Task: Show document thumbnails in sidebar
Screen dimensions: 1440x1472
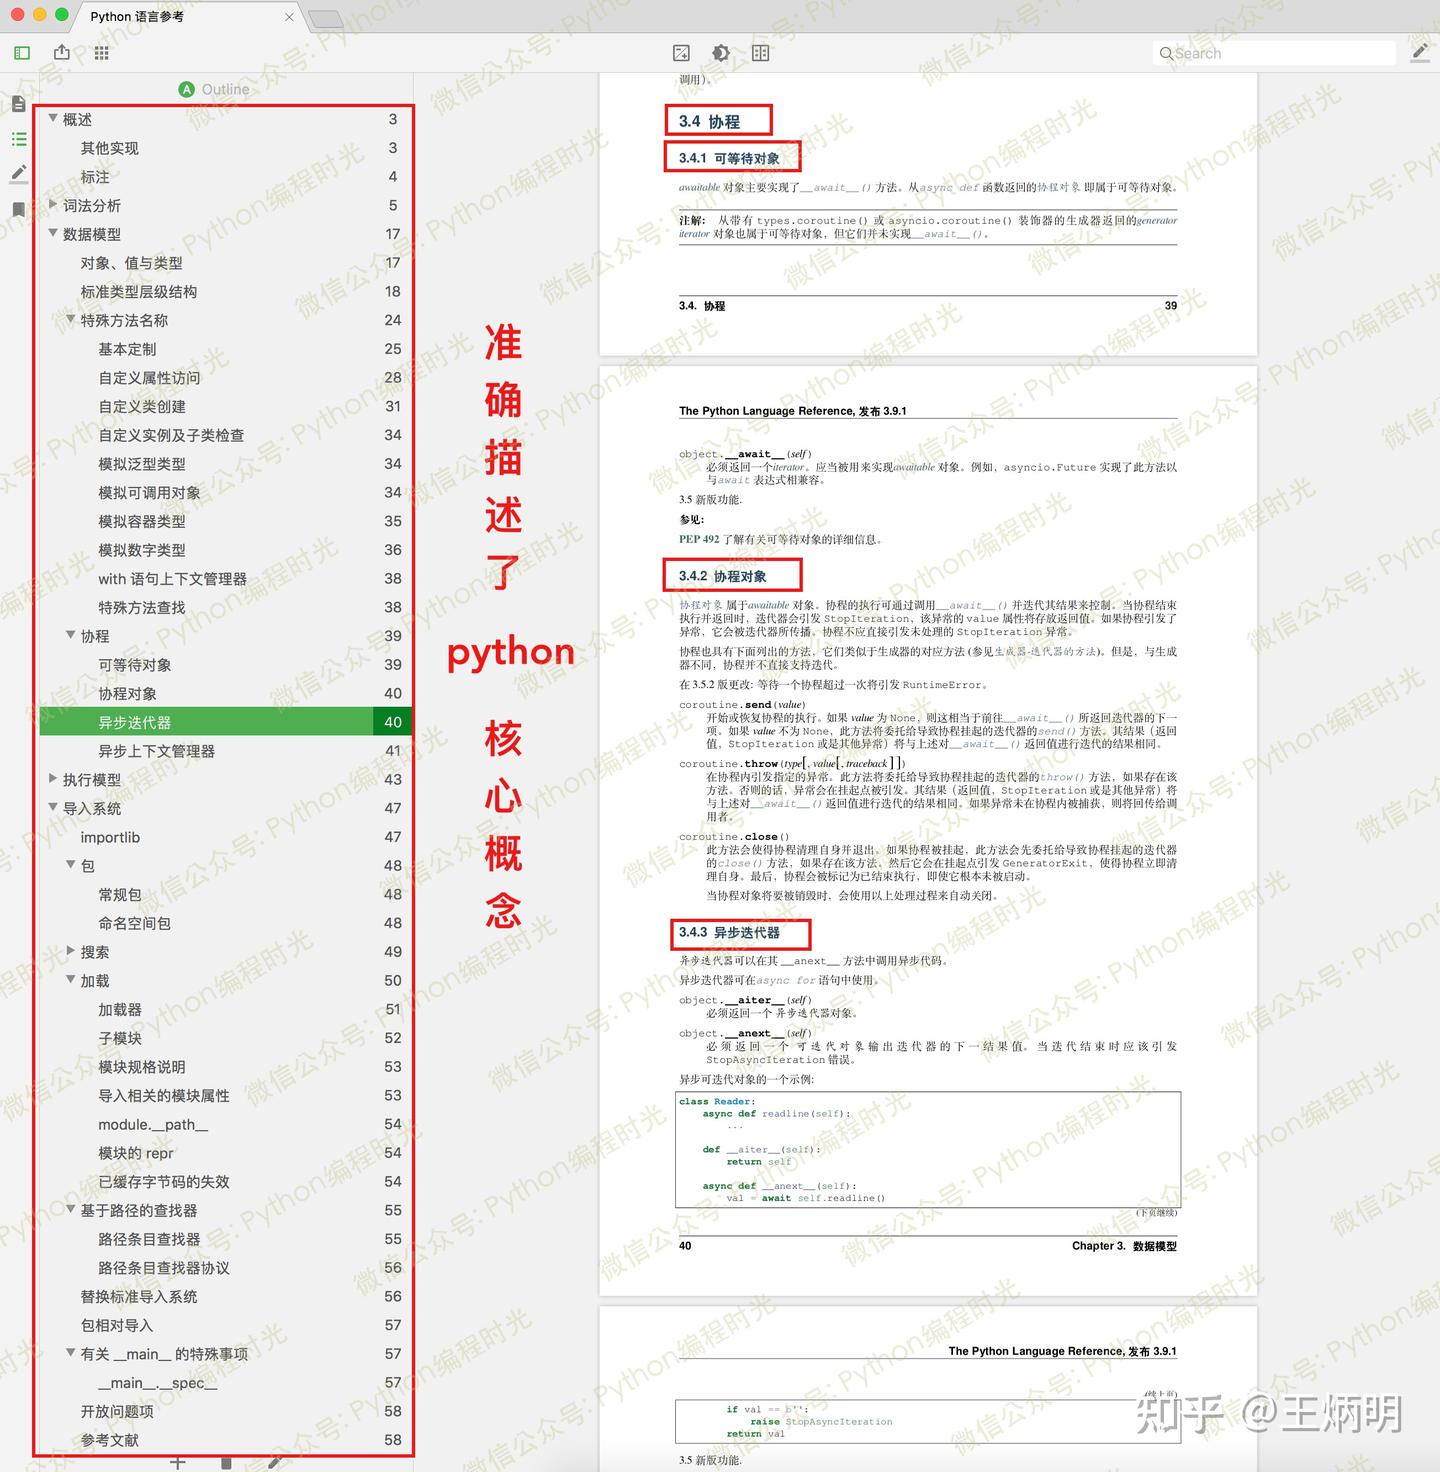Action: [18, 102]
